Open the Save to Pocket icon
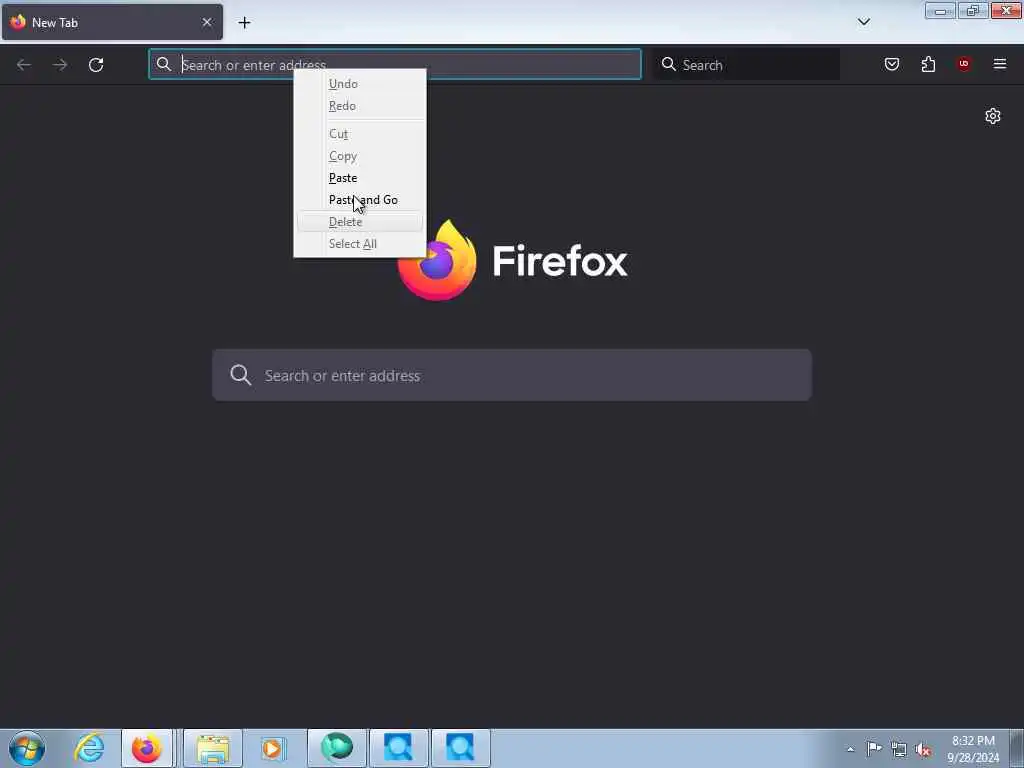Image resolution: width=1024 pixels, height=768 pixels. [892, 64]
